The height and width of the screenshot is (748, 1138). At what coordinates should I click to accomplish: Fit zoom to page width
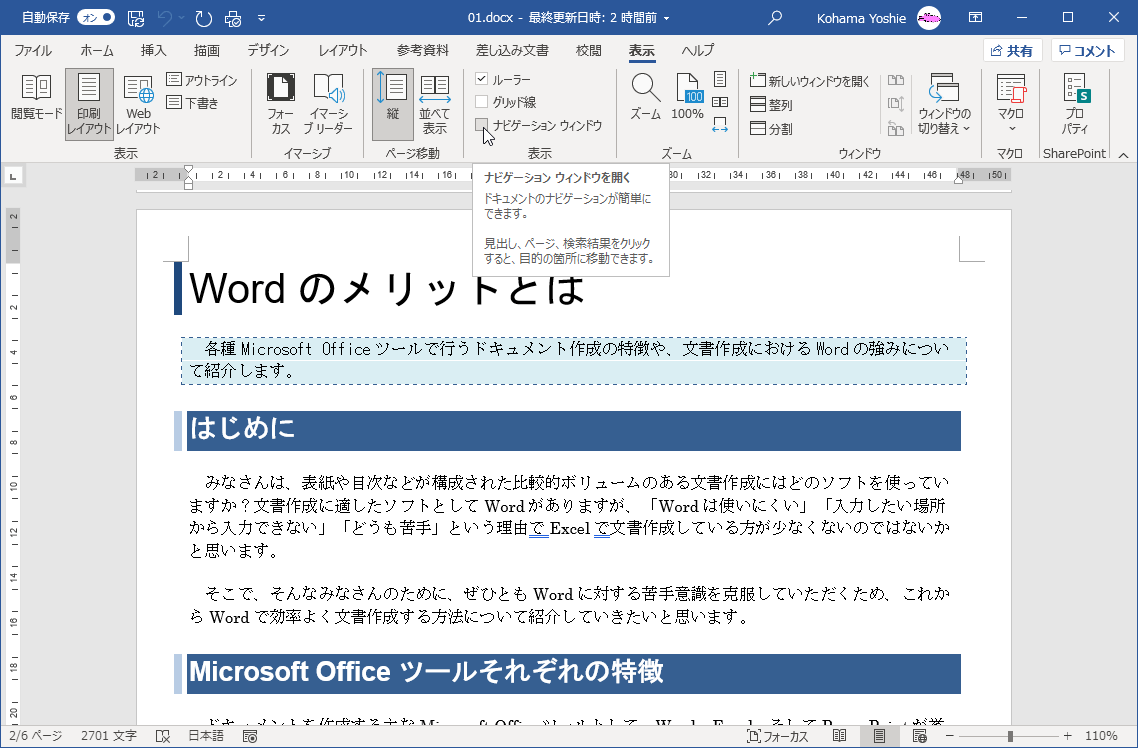[x=720, y=126]
